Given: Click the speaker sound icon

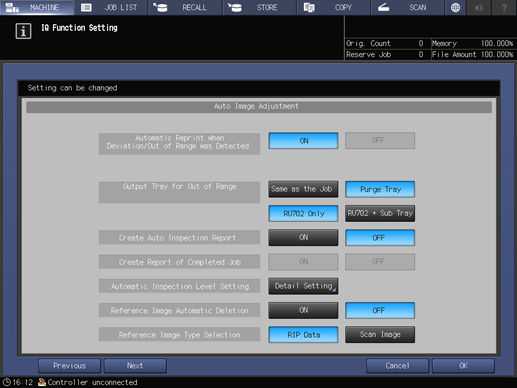Looking at the screenshot, I should click(479, 7).
